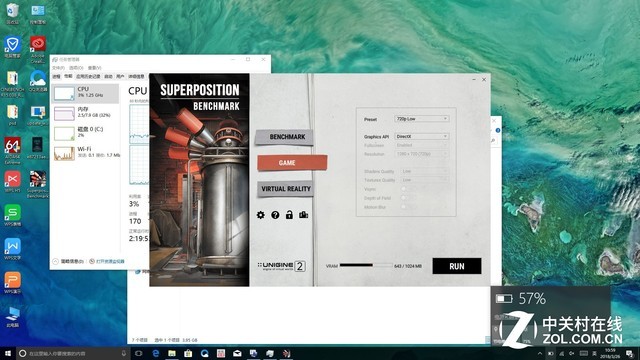Collapse Task Manager fewer details expander
The image size is (640, 360).
click(x=68, y=261)
